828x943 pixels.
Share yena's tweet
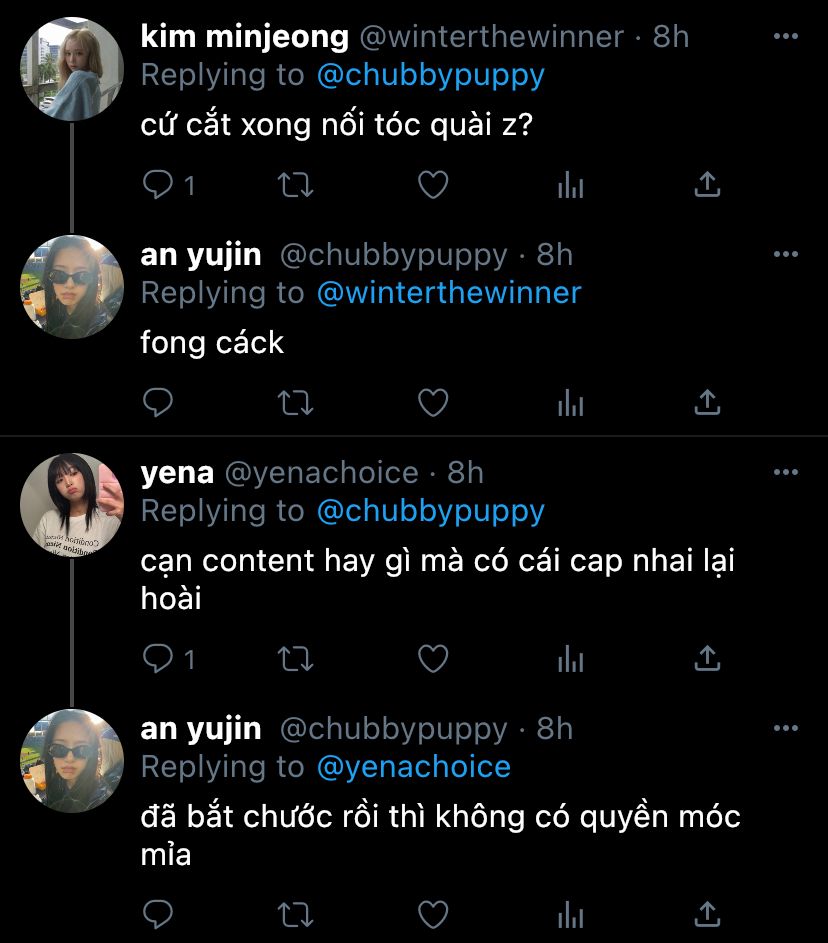click(x=707, y=659)
